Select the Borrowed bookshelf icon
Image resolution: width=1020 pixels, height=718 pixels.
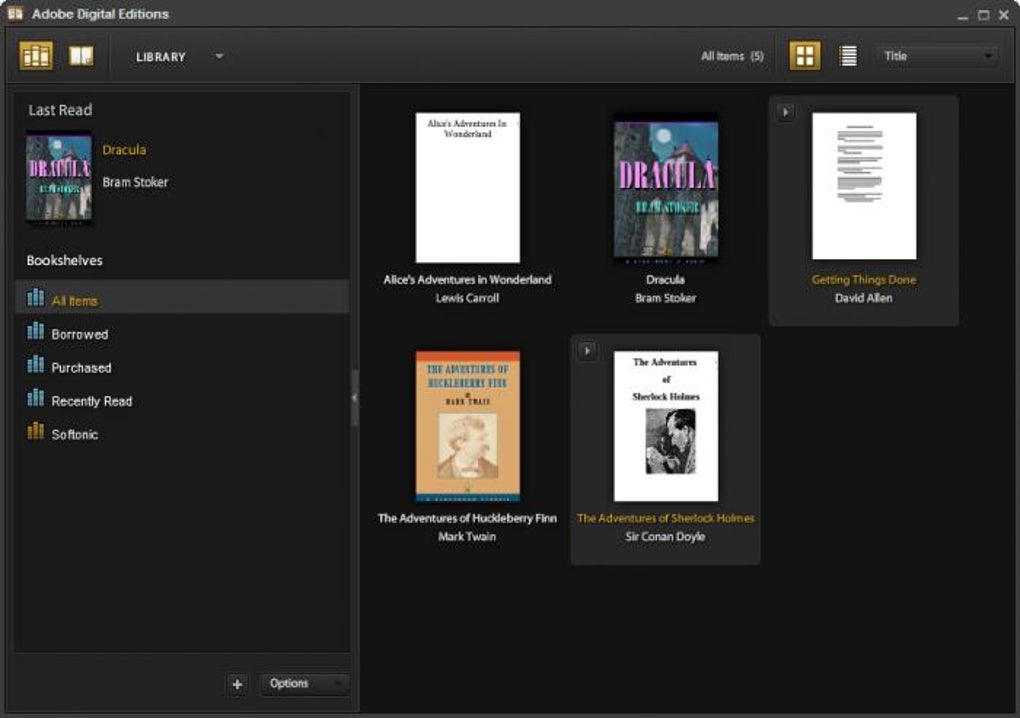tap(37, 333)
